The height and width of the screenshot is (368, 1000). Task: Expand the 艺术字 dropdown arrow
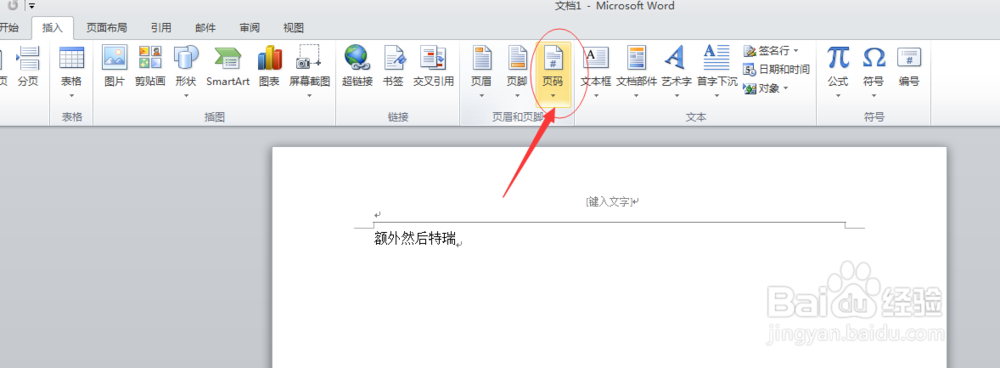click(x=676, y=96)
